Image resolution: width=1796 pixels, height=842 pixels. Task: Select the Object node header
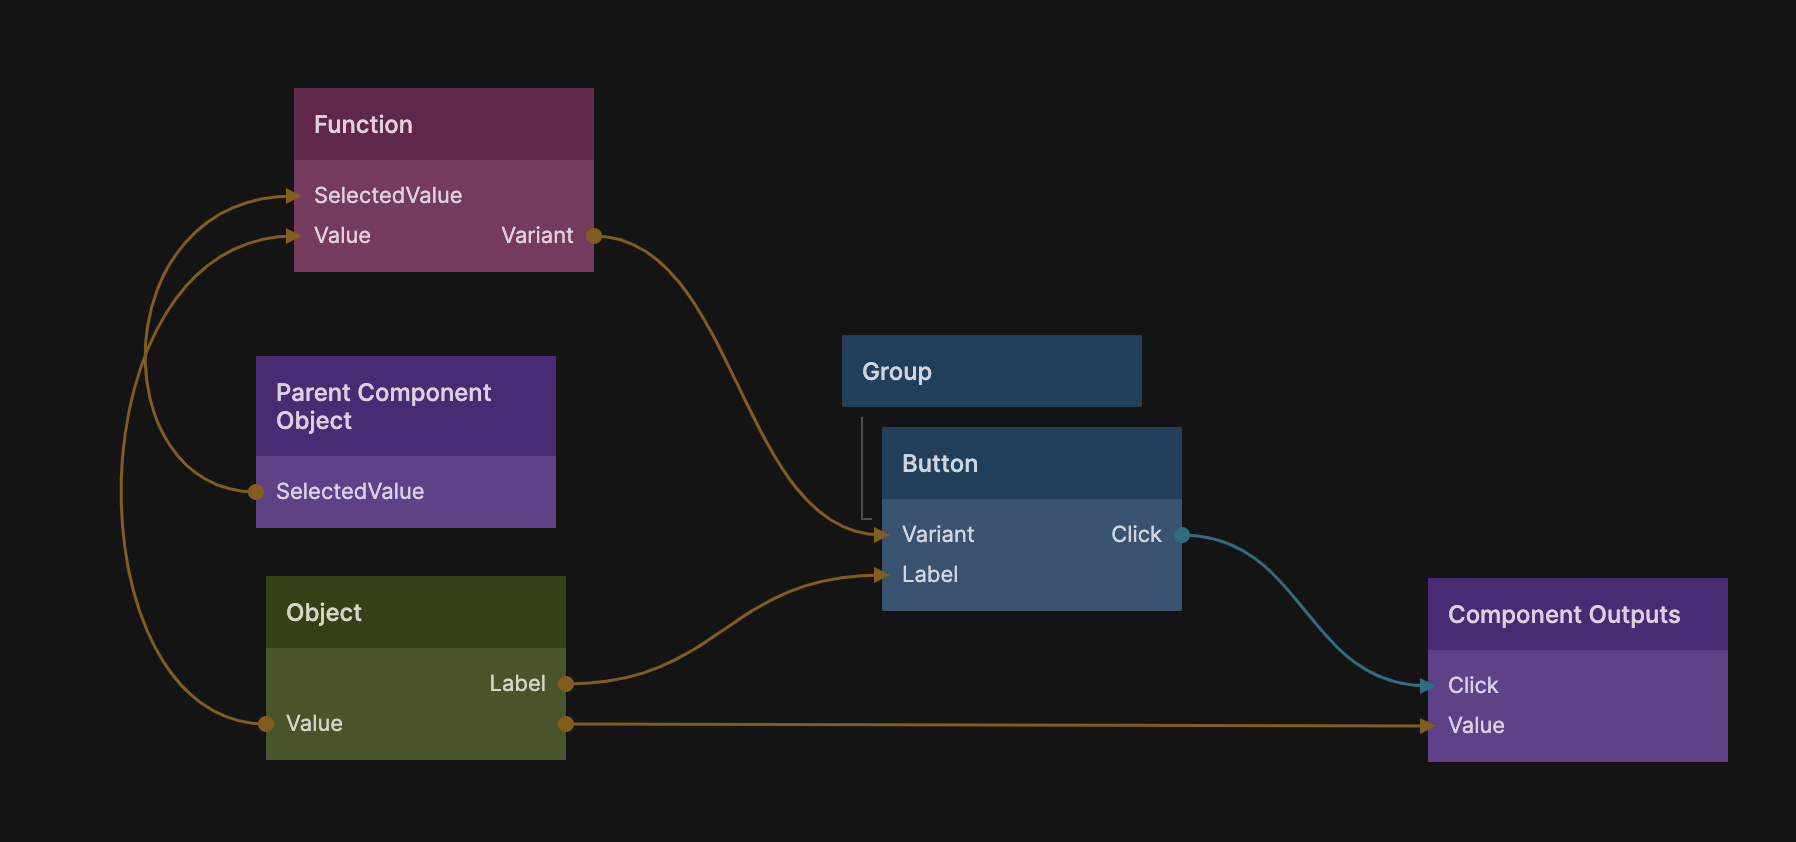point(415,613)
